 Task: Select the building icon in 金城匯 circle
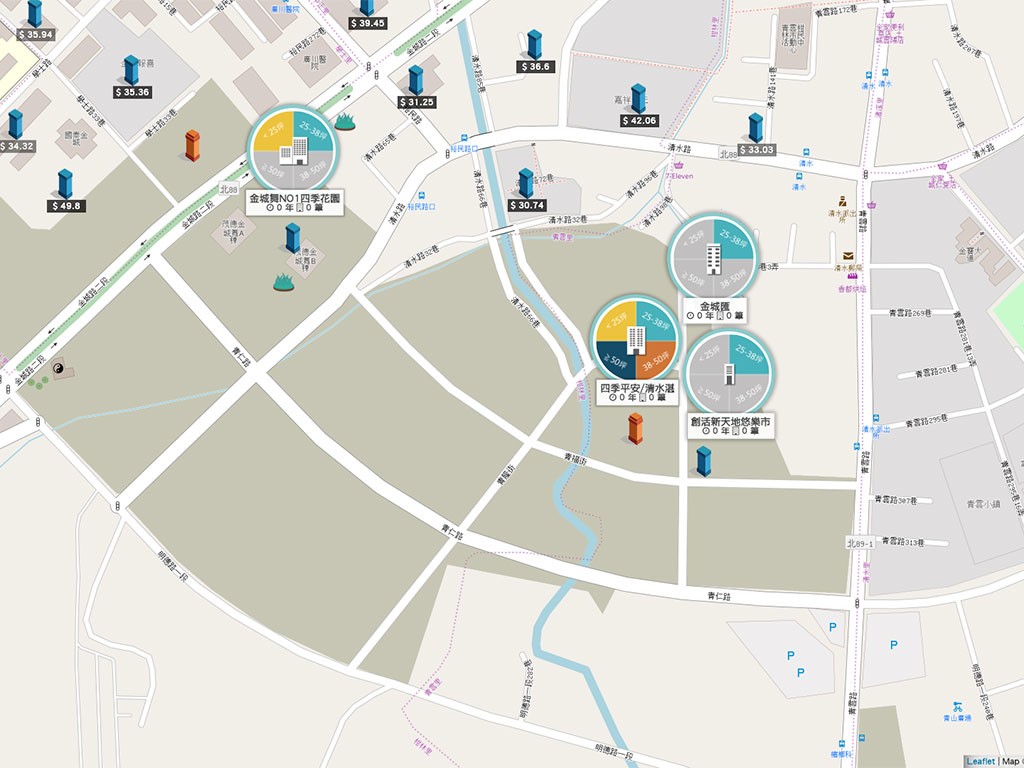(713, 259)
